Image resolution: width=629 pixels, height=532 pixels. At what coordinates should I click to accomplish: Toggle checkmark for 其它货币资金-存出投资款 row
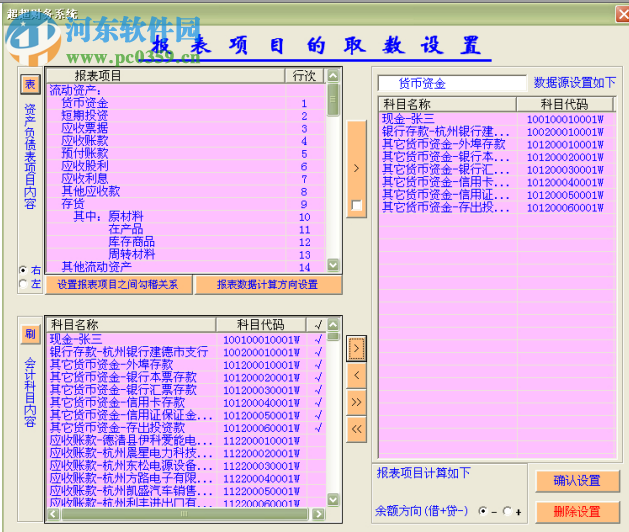coord(318,428)
